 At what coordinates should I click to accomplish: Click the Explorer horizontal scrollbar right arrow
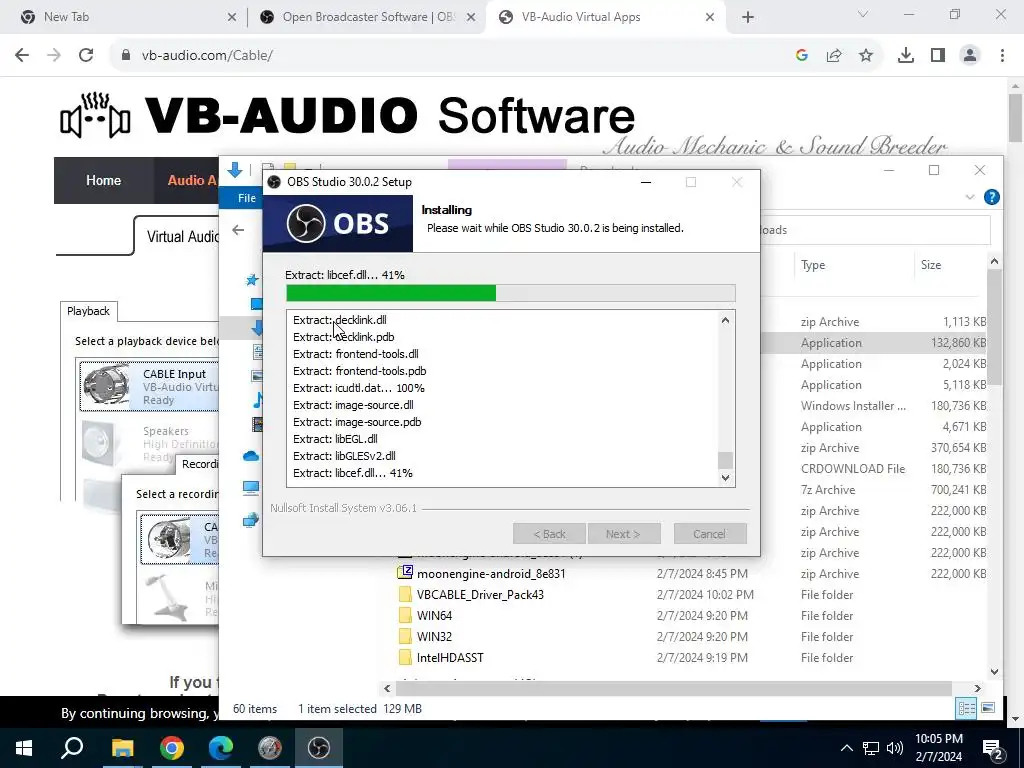tap(978, 688)
